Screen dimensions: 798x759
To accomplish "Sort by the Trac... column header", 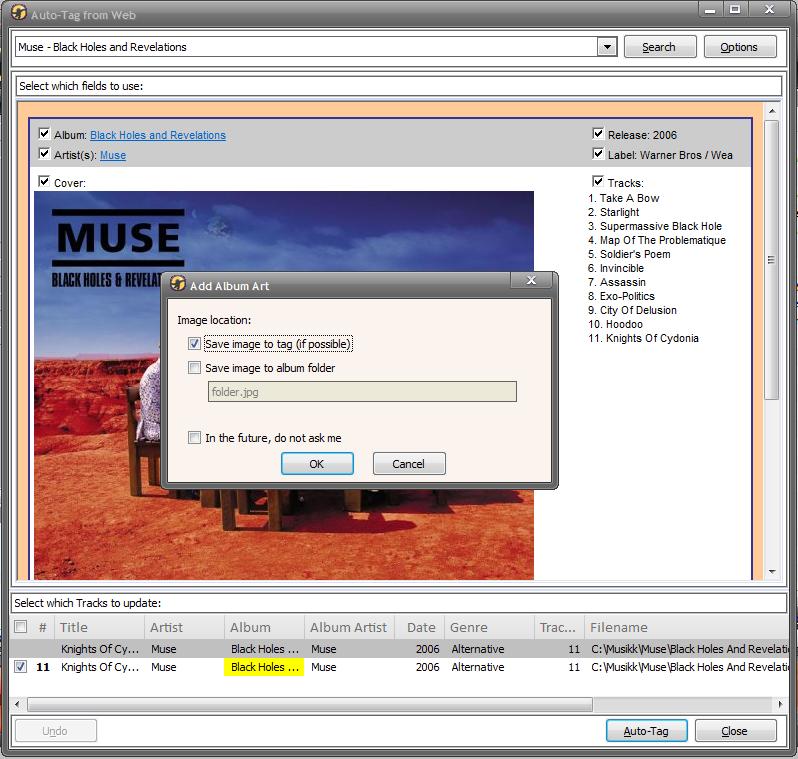I will 559,627.
